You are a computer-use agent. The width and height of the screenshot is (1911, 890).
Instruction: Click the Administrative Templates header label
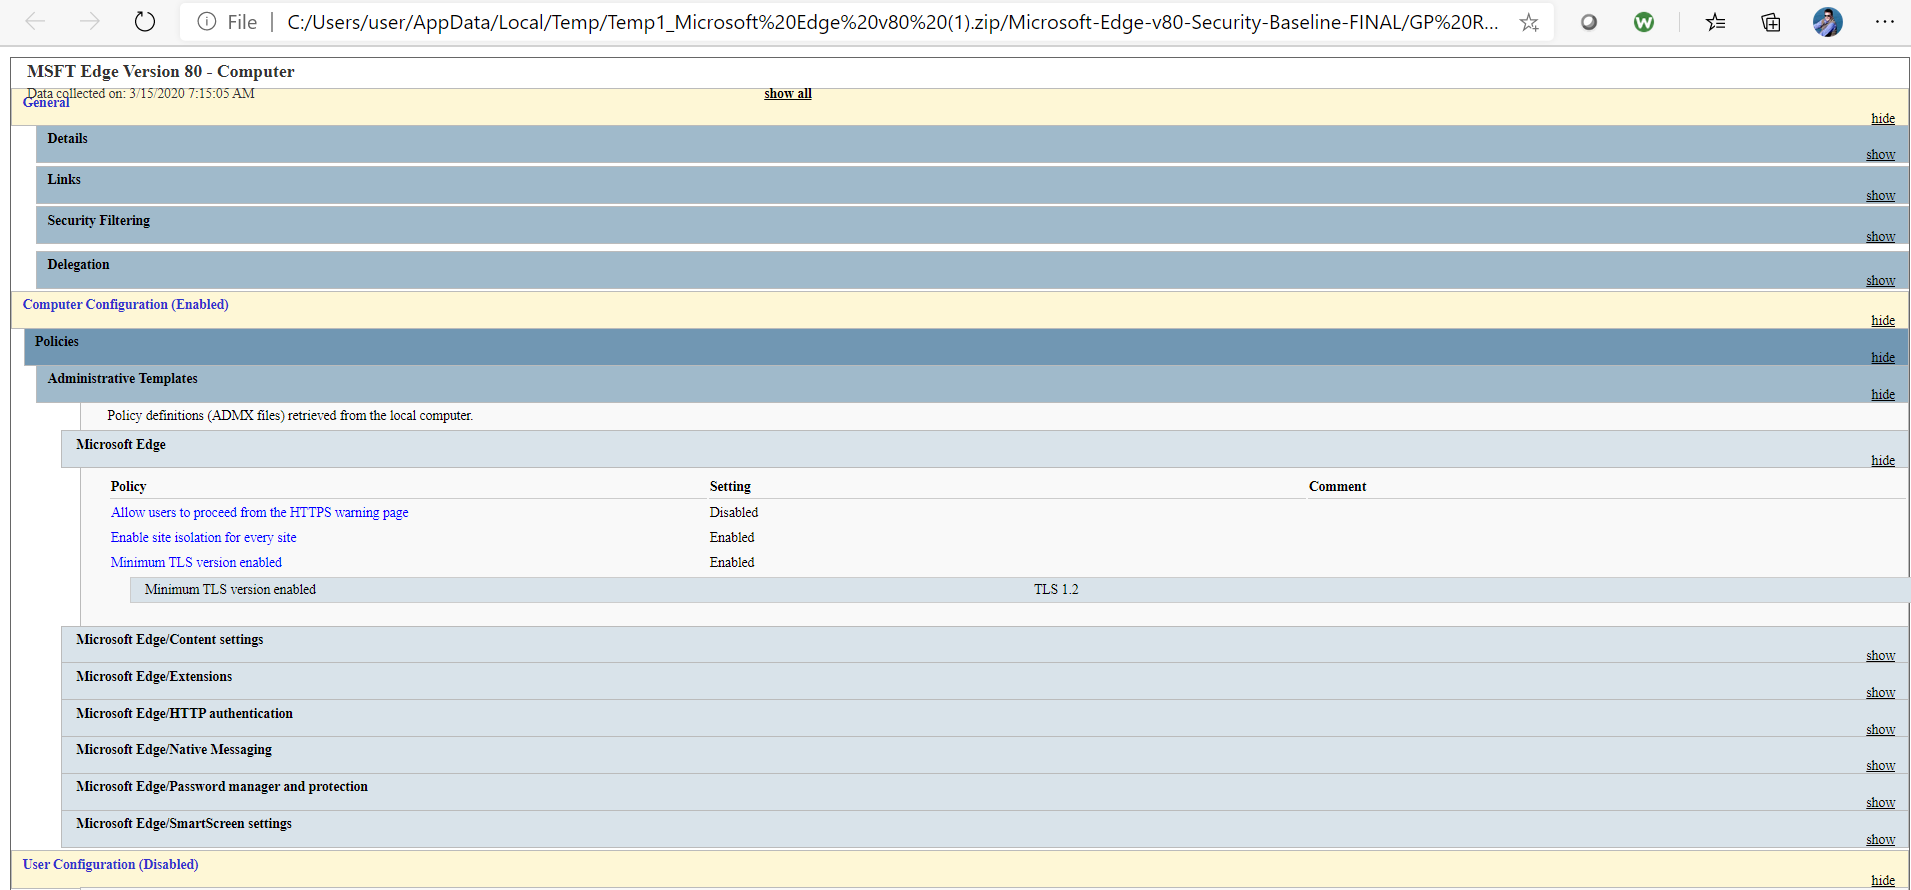coord(122,378)
